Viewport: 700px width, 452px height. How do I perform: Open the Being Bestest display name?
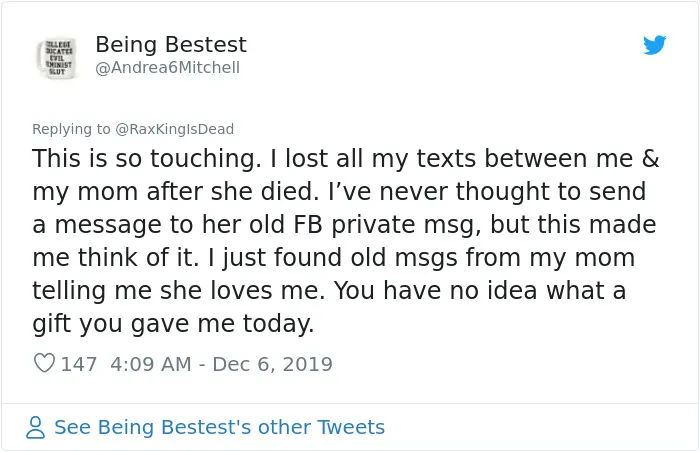171,45
